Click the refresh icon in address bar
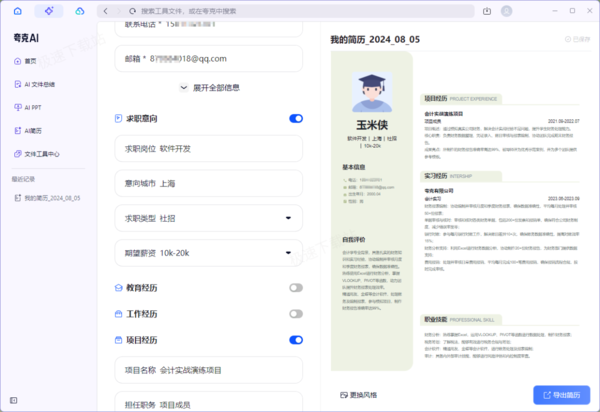600x412 pixels. coord(132,11)
